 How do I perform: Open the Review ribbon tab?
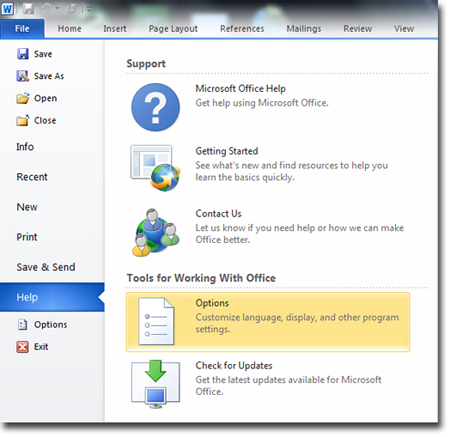[358, 29]
